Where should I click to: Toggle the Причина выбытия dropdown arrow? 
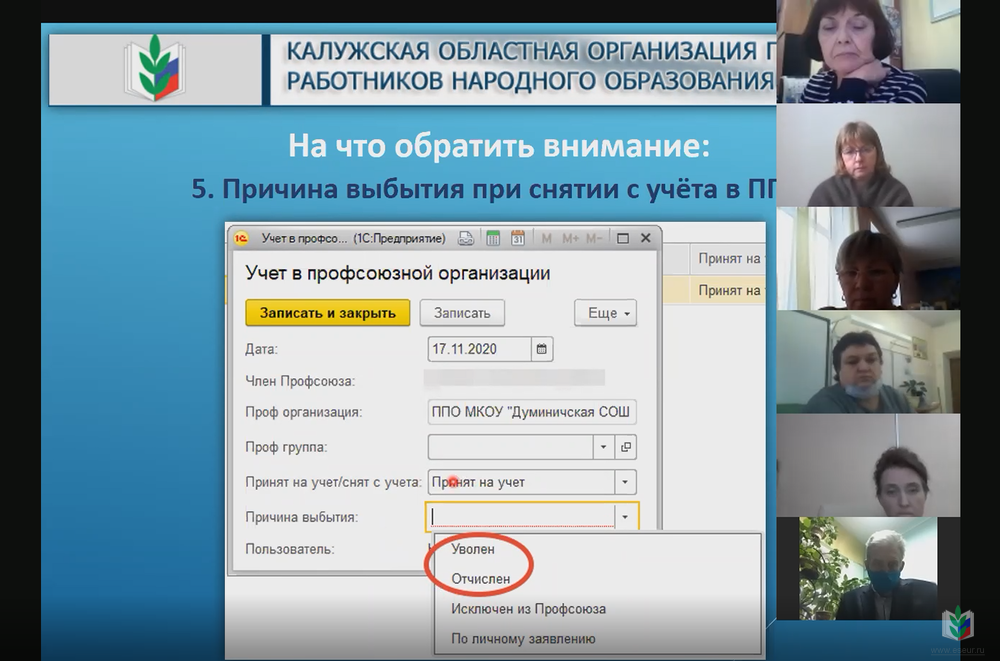coord(626,517)
